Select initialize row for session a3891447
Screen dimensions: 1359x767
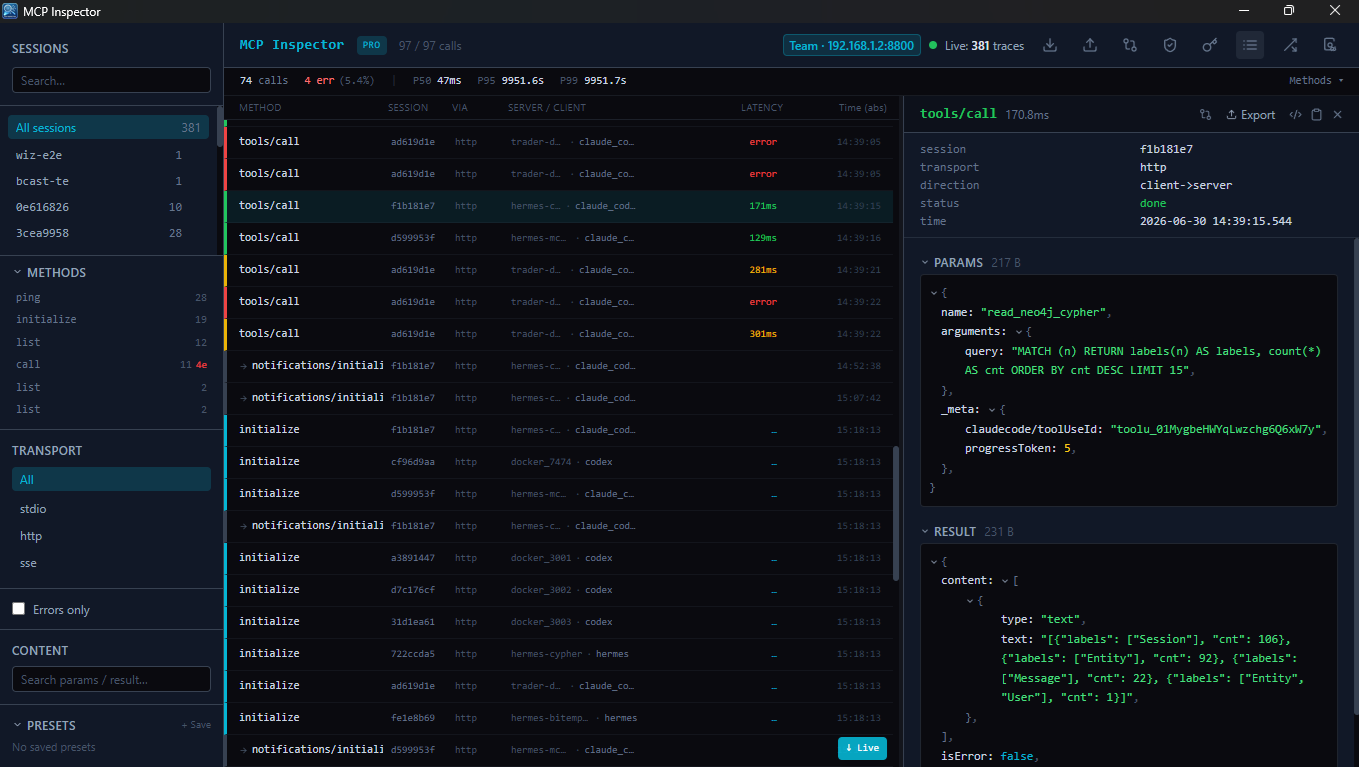560,558
